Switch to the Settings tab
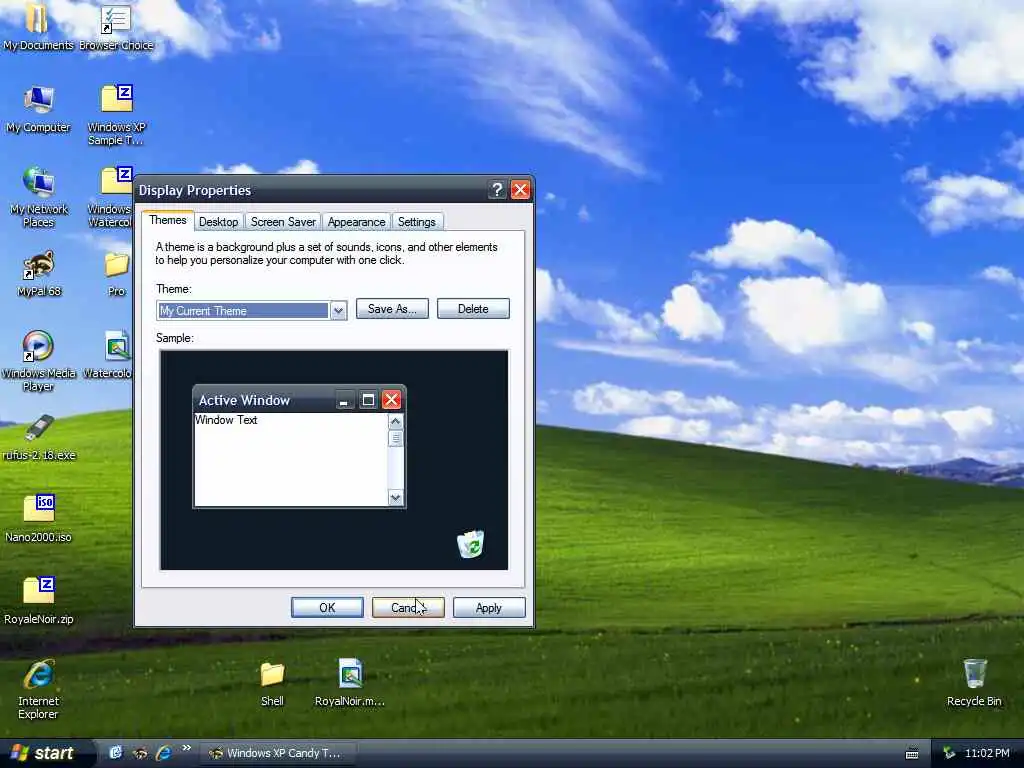The image size is (1024, 768). (417, 222)
